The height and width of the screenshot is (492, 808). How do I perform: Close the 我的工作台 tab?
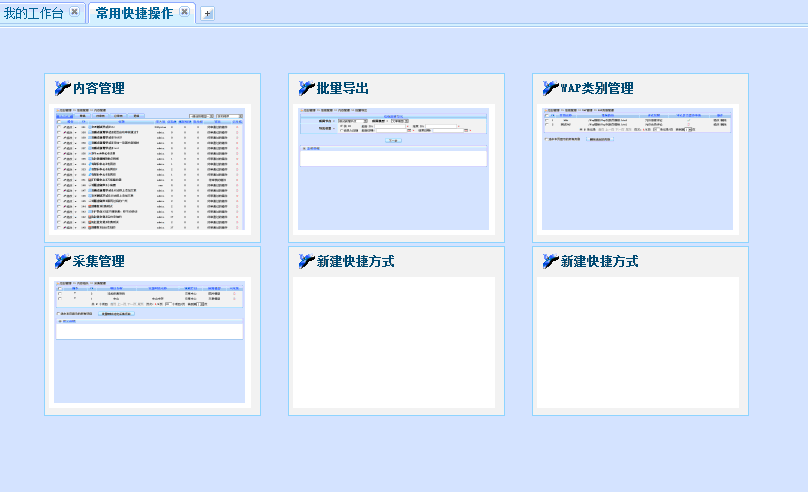tap(74, 12)
